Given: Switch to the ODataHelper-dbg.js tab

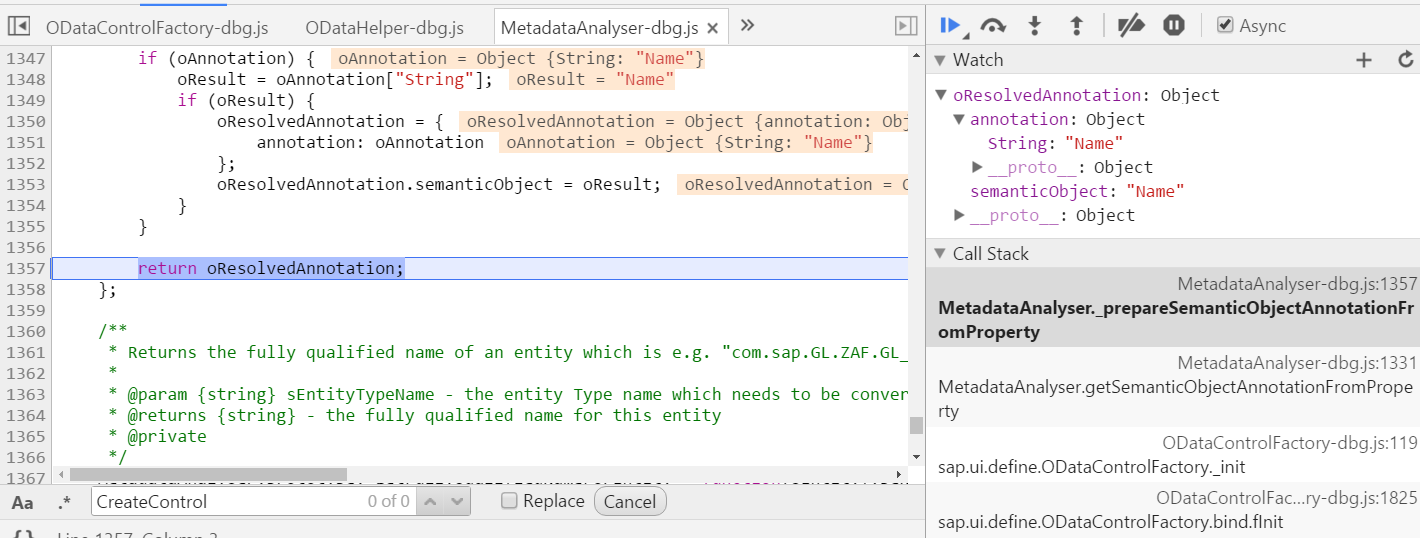Looking at the screenshot, I should 385,27.
